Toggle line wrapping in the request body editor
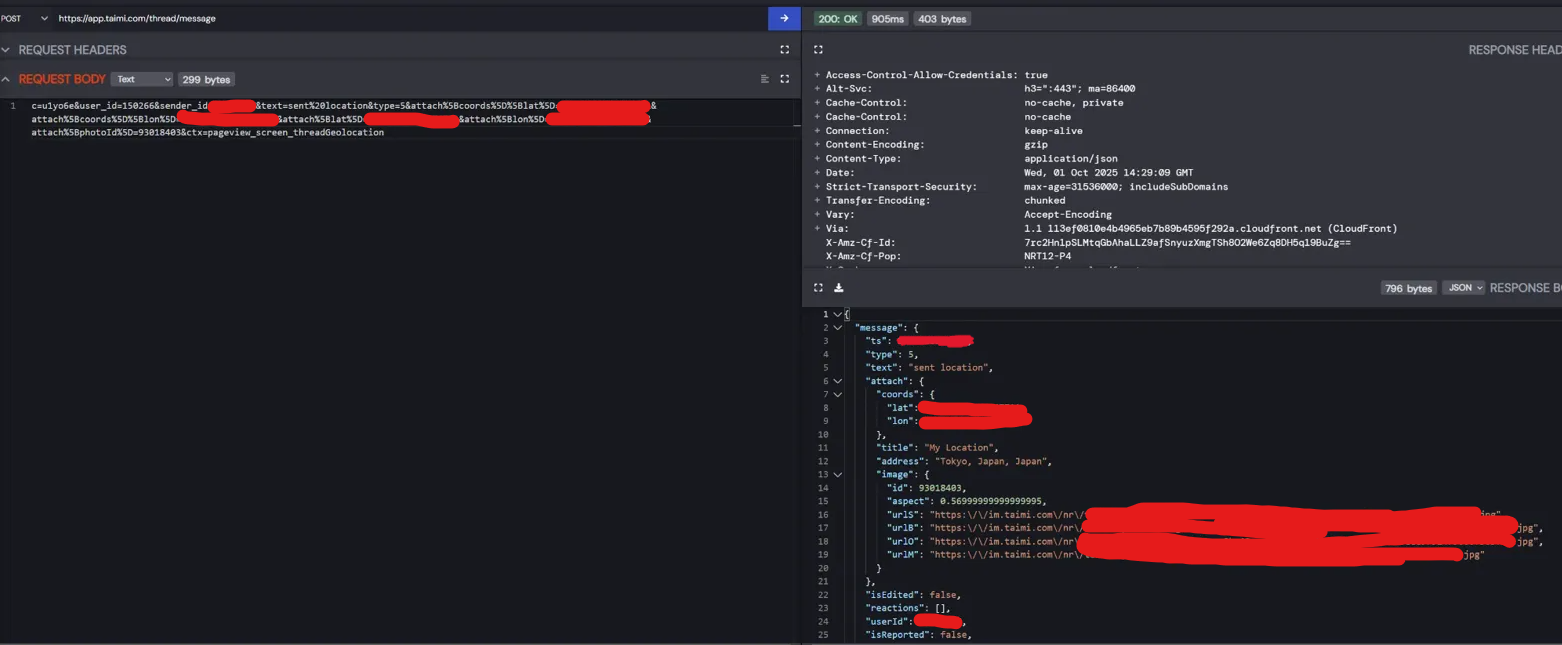The height and width of the screenshot is (645, 1562). (x=764, y=79)
